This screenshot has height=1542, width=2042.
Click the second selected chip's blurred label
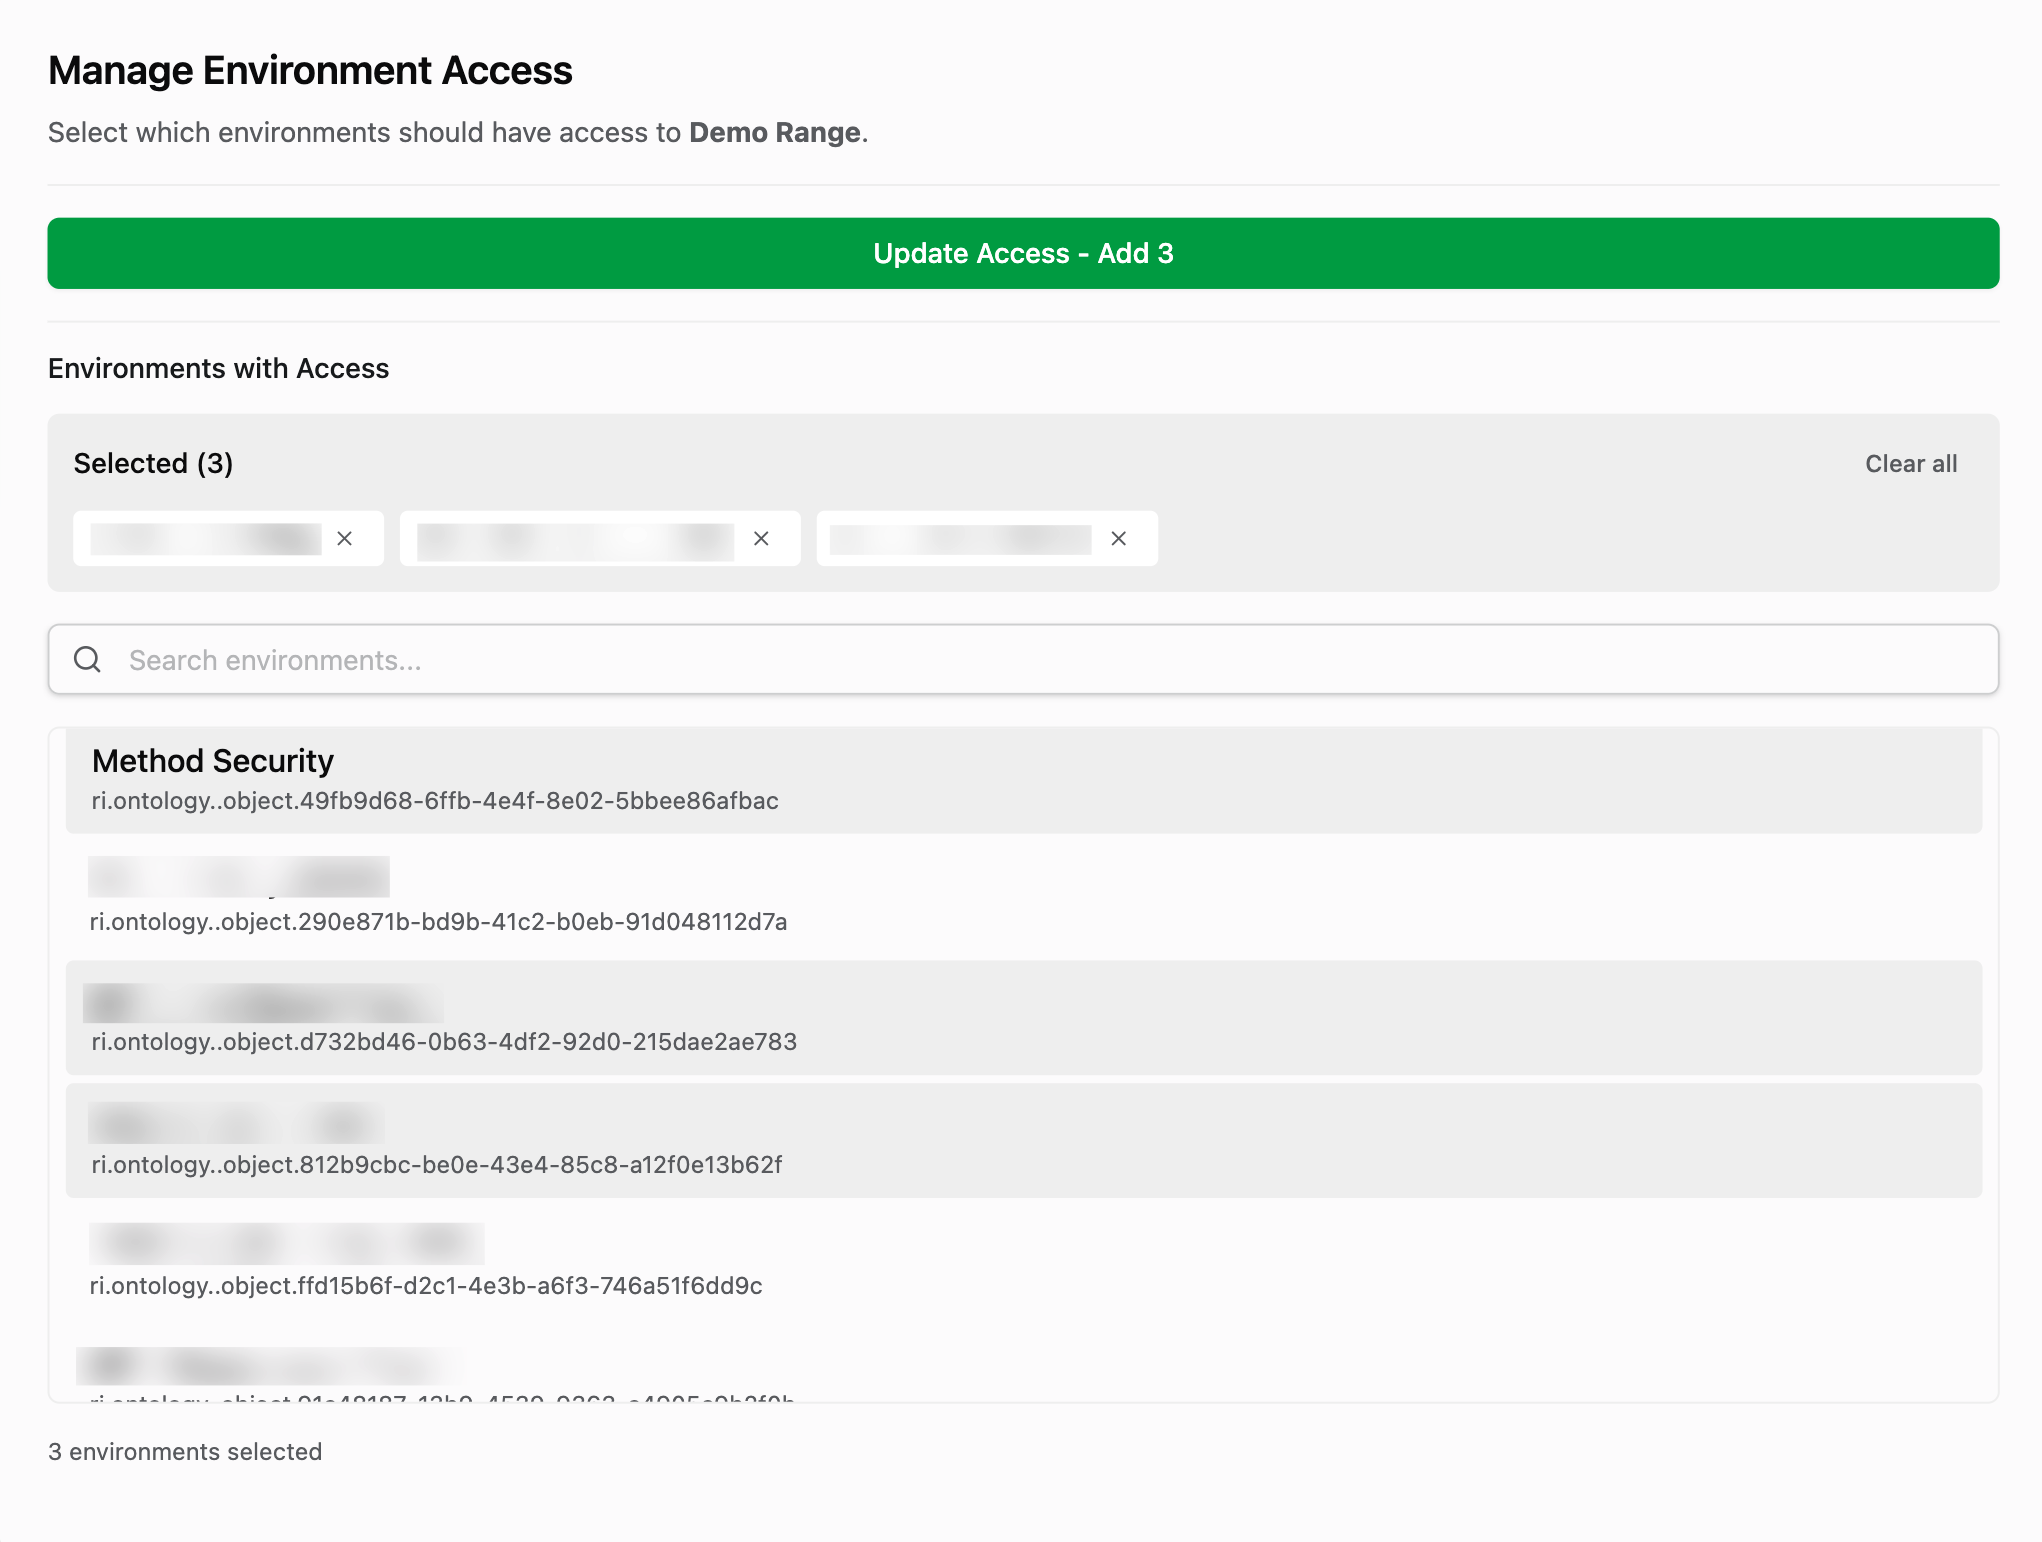click(575, 539)
